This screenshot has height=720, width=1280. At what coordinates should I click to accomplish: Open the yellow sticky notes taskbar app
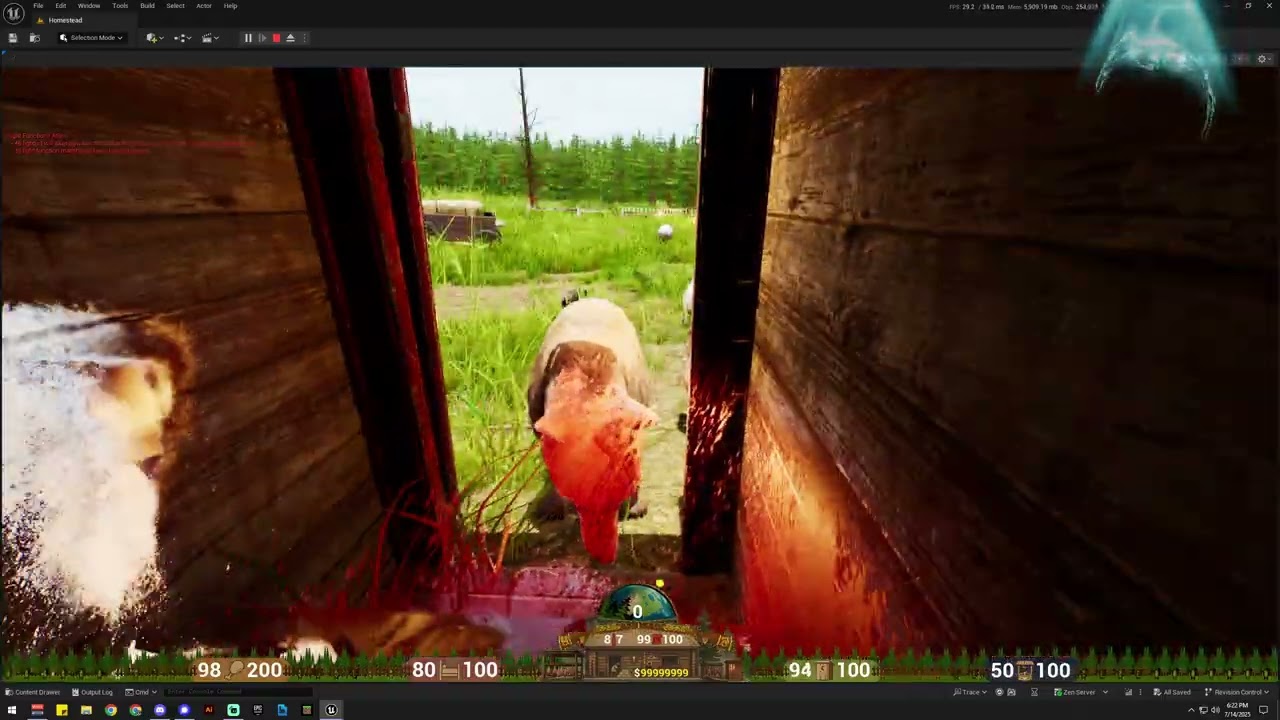[x=62, y=710]
